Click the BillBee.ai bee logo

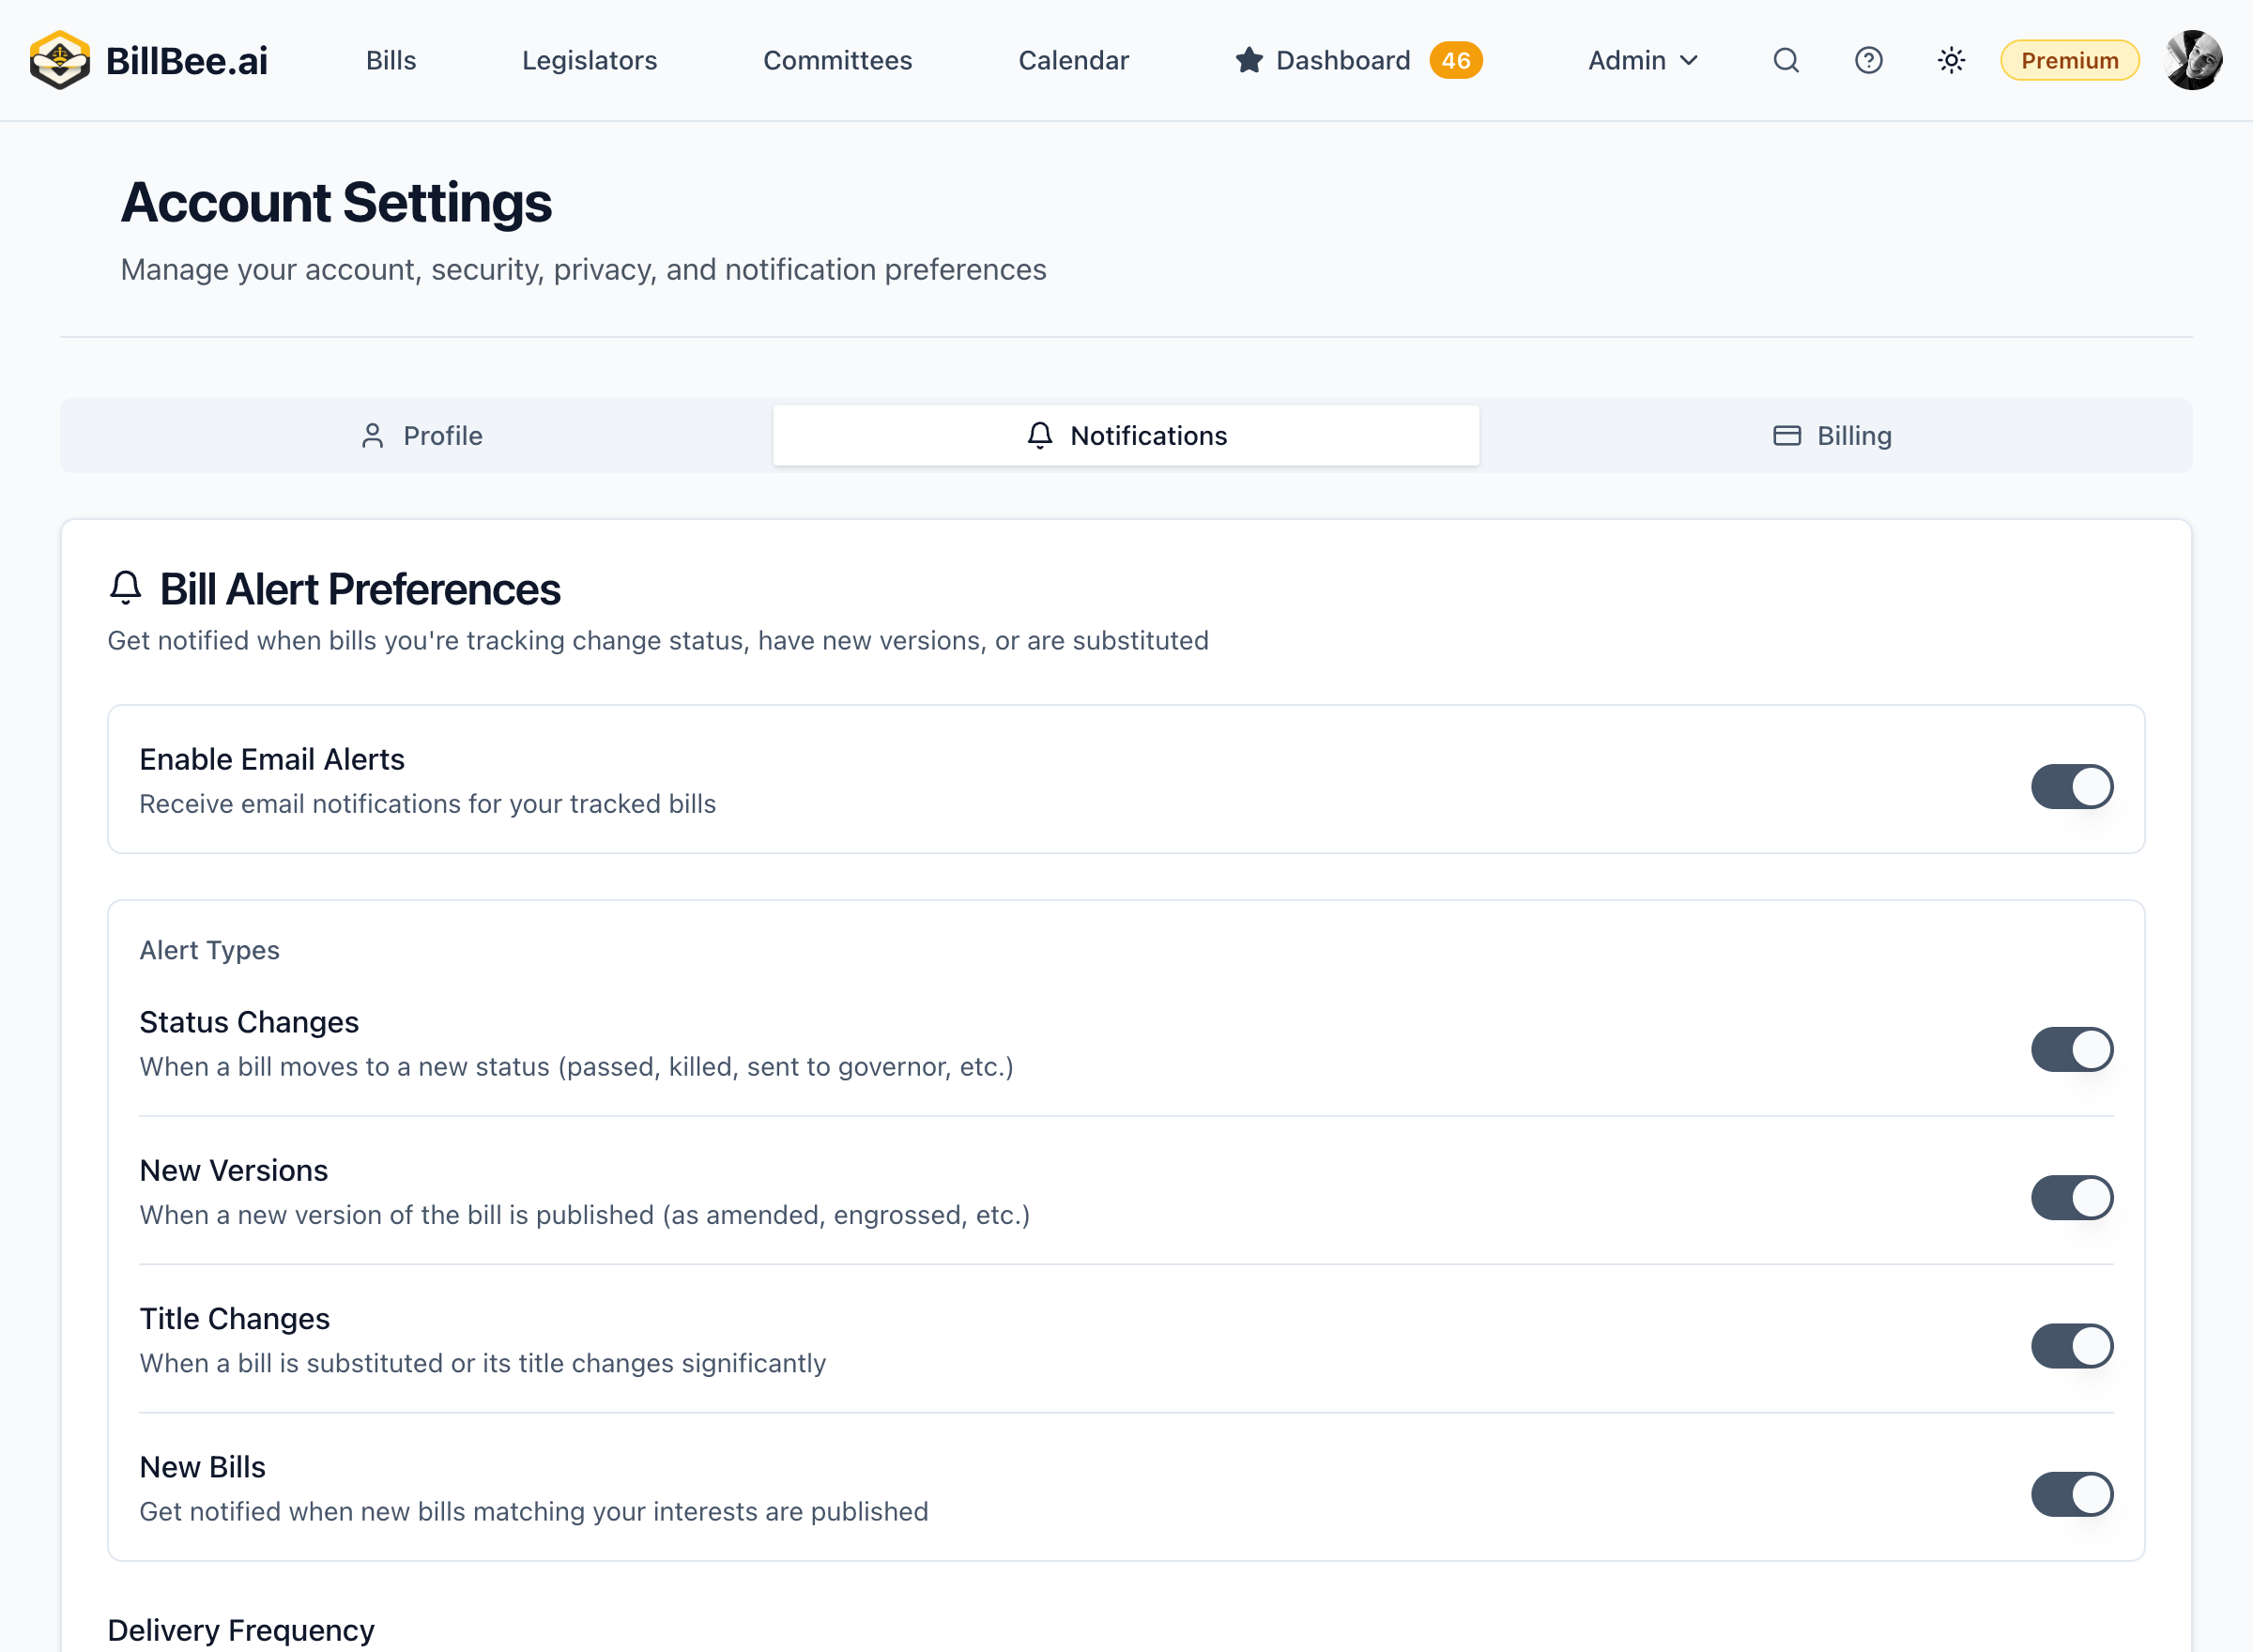click(x=60, y=60)
